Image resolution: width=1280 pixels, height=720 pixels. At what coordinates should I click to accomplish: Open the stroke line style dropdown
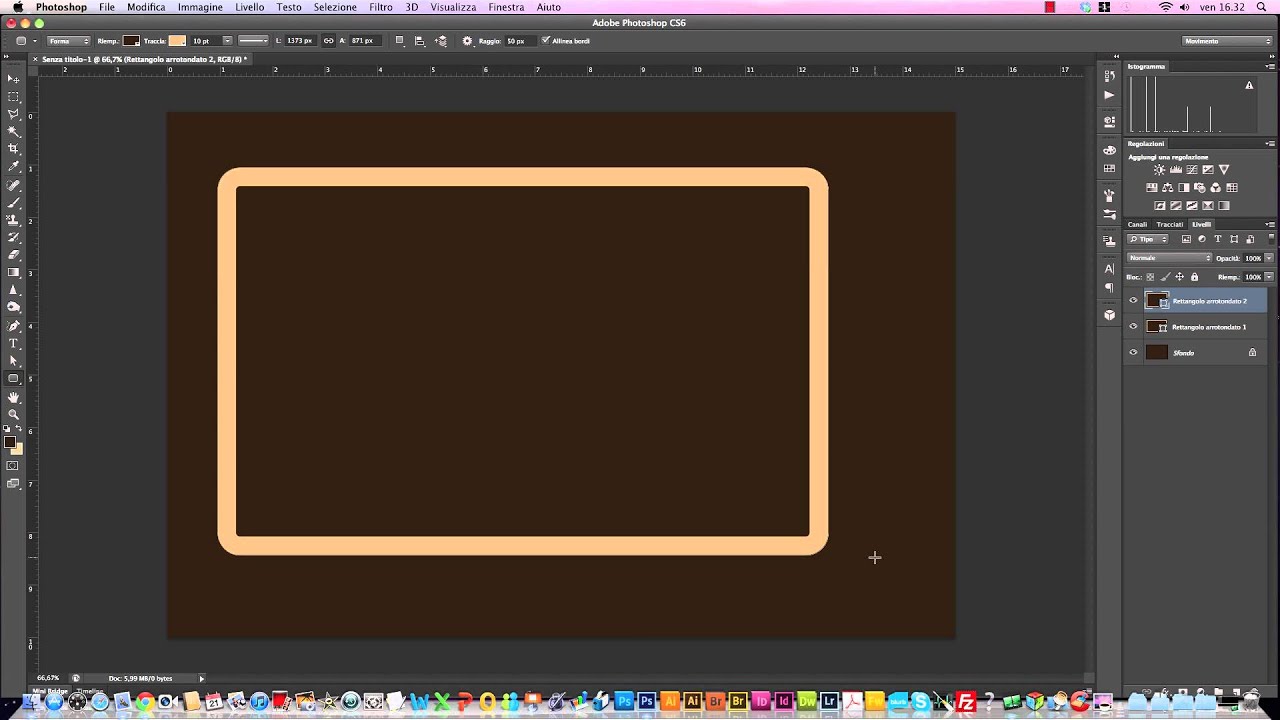coord(253,41)
